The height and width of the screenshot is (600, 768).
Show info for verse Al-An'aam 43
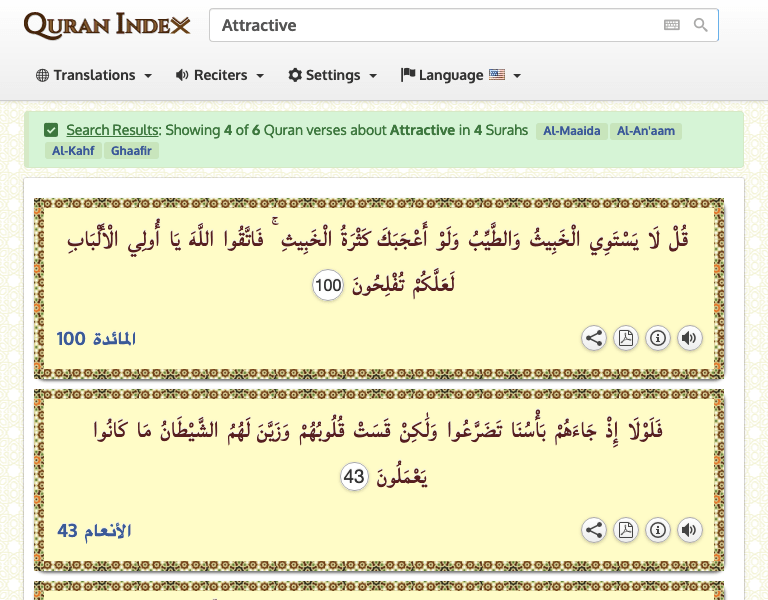(x=658, y=530)
